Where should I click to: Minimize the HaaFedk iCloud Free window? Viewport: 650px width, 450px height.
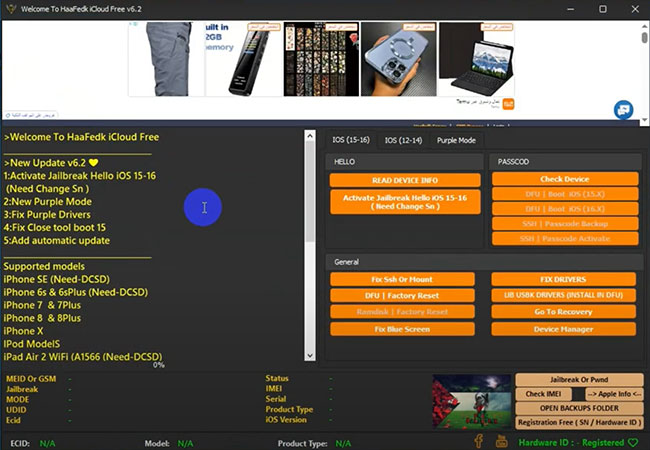571,9
